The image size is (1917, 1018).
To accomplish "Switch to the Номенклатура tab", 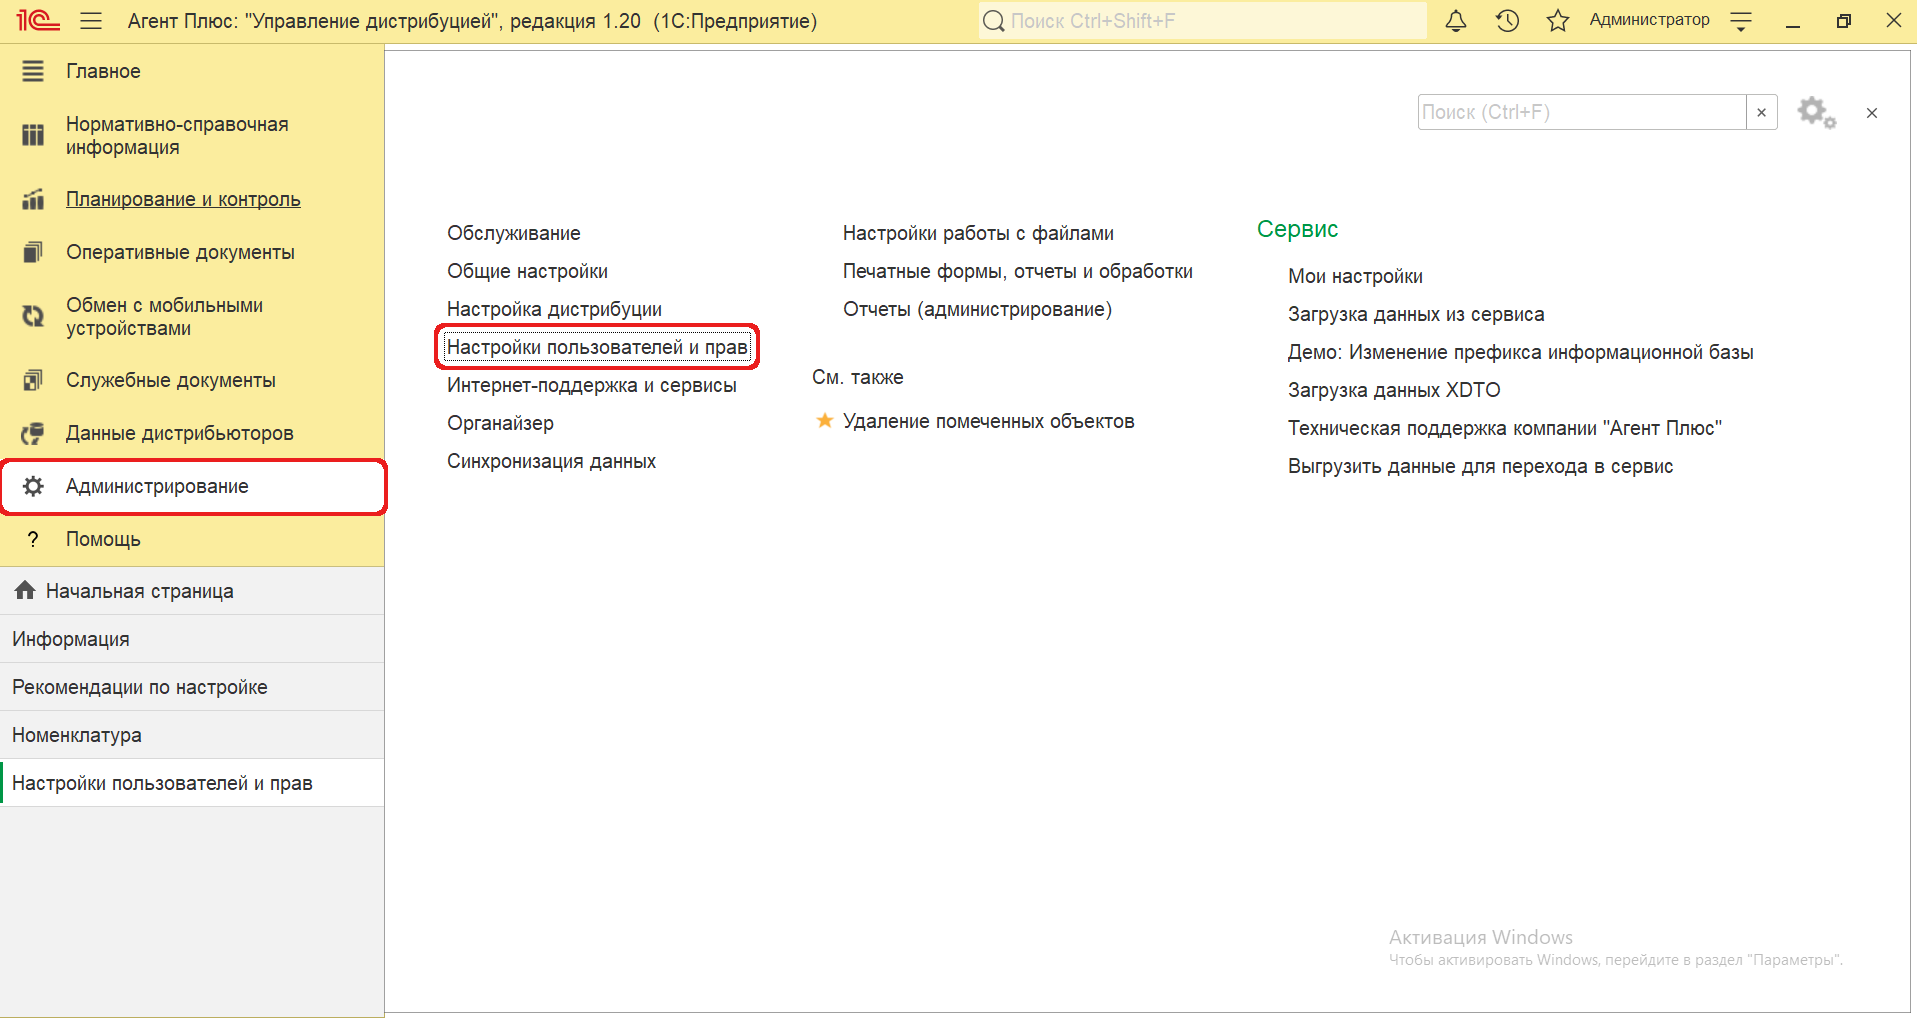I will (77, 735).
